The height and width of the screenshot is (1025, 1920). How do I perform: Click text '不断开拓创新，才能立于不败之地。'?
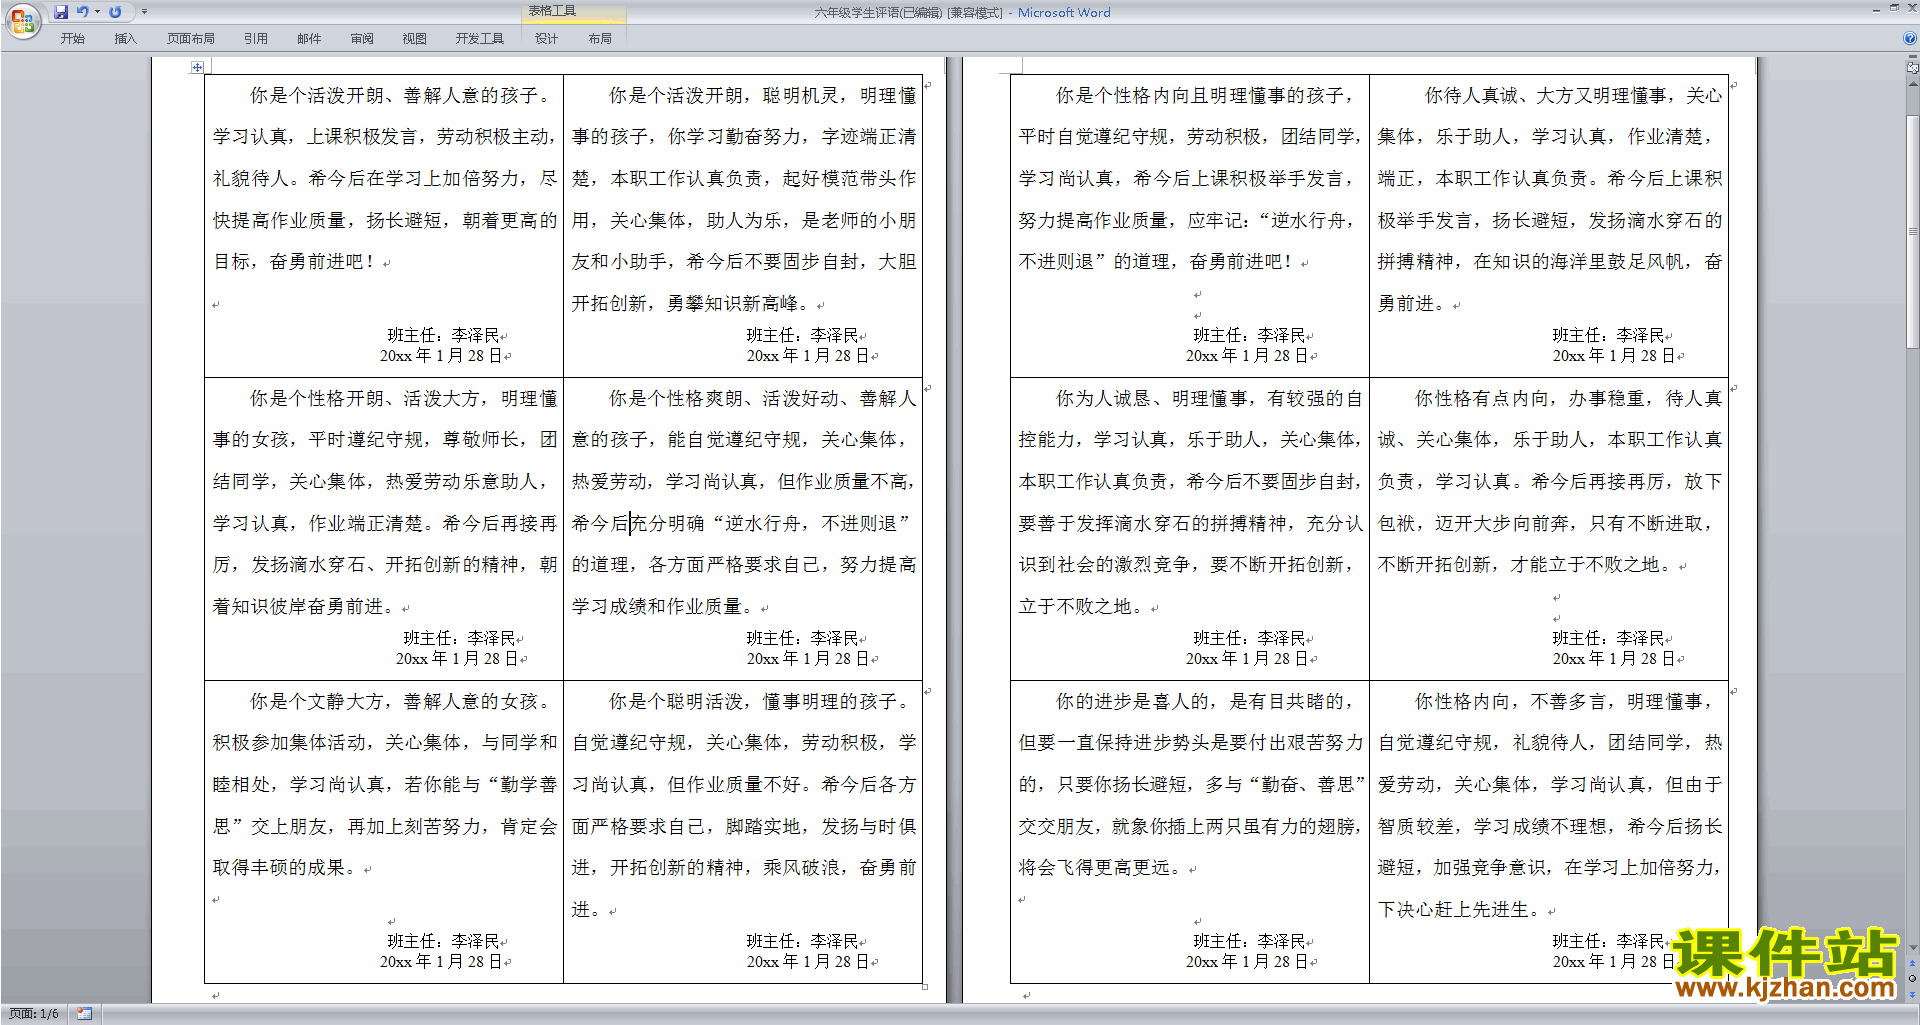tap(1526, 565)
